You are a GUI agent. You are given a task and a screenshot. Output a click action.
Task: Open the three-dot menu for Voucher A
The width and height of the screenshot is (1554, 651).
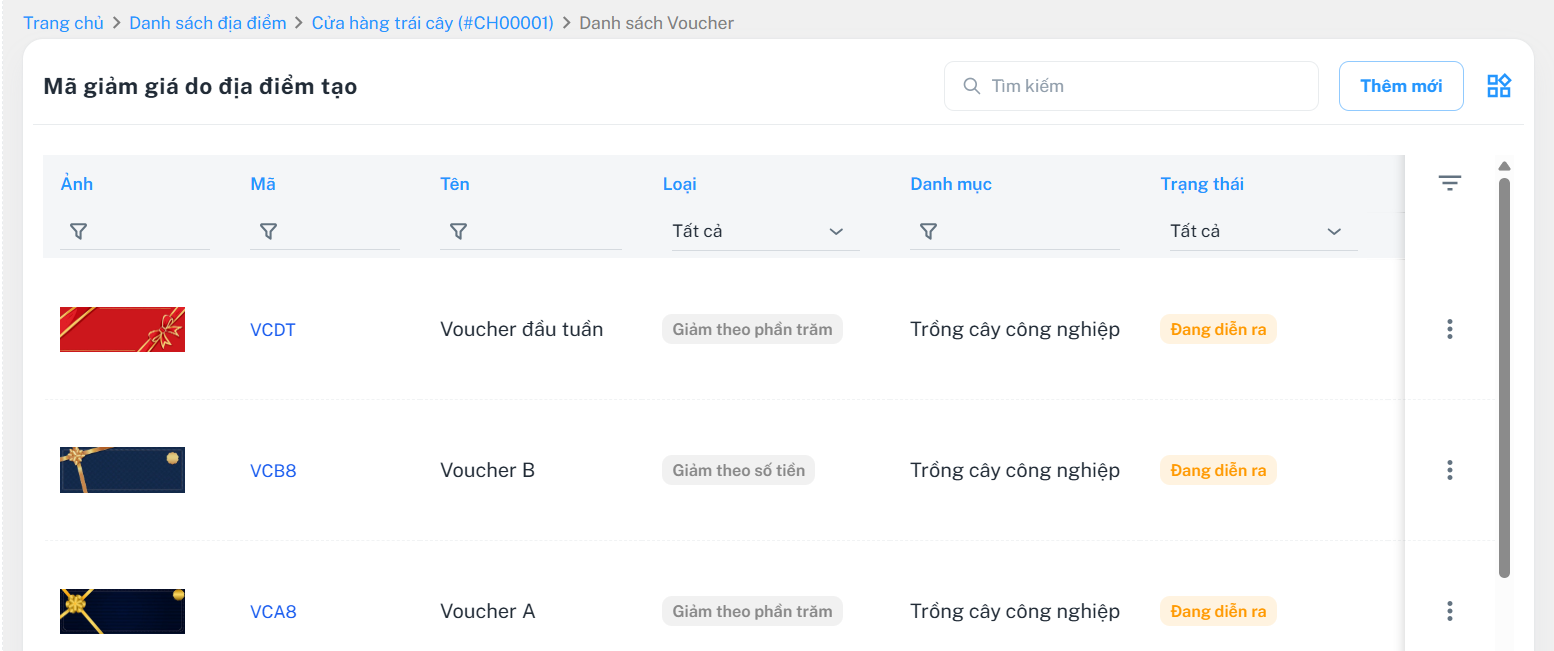pos(1449,611)
